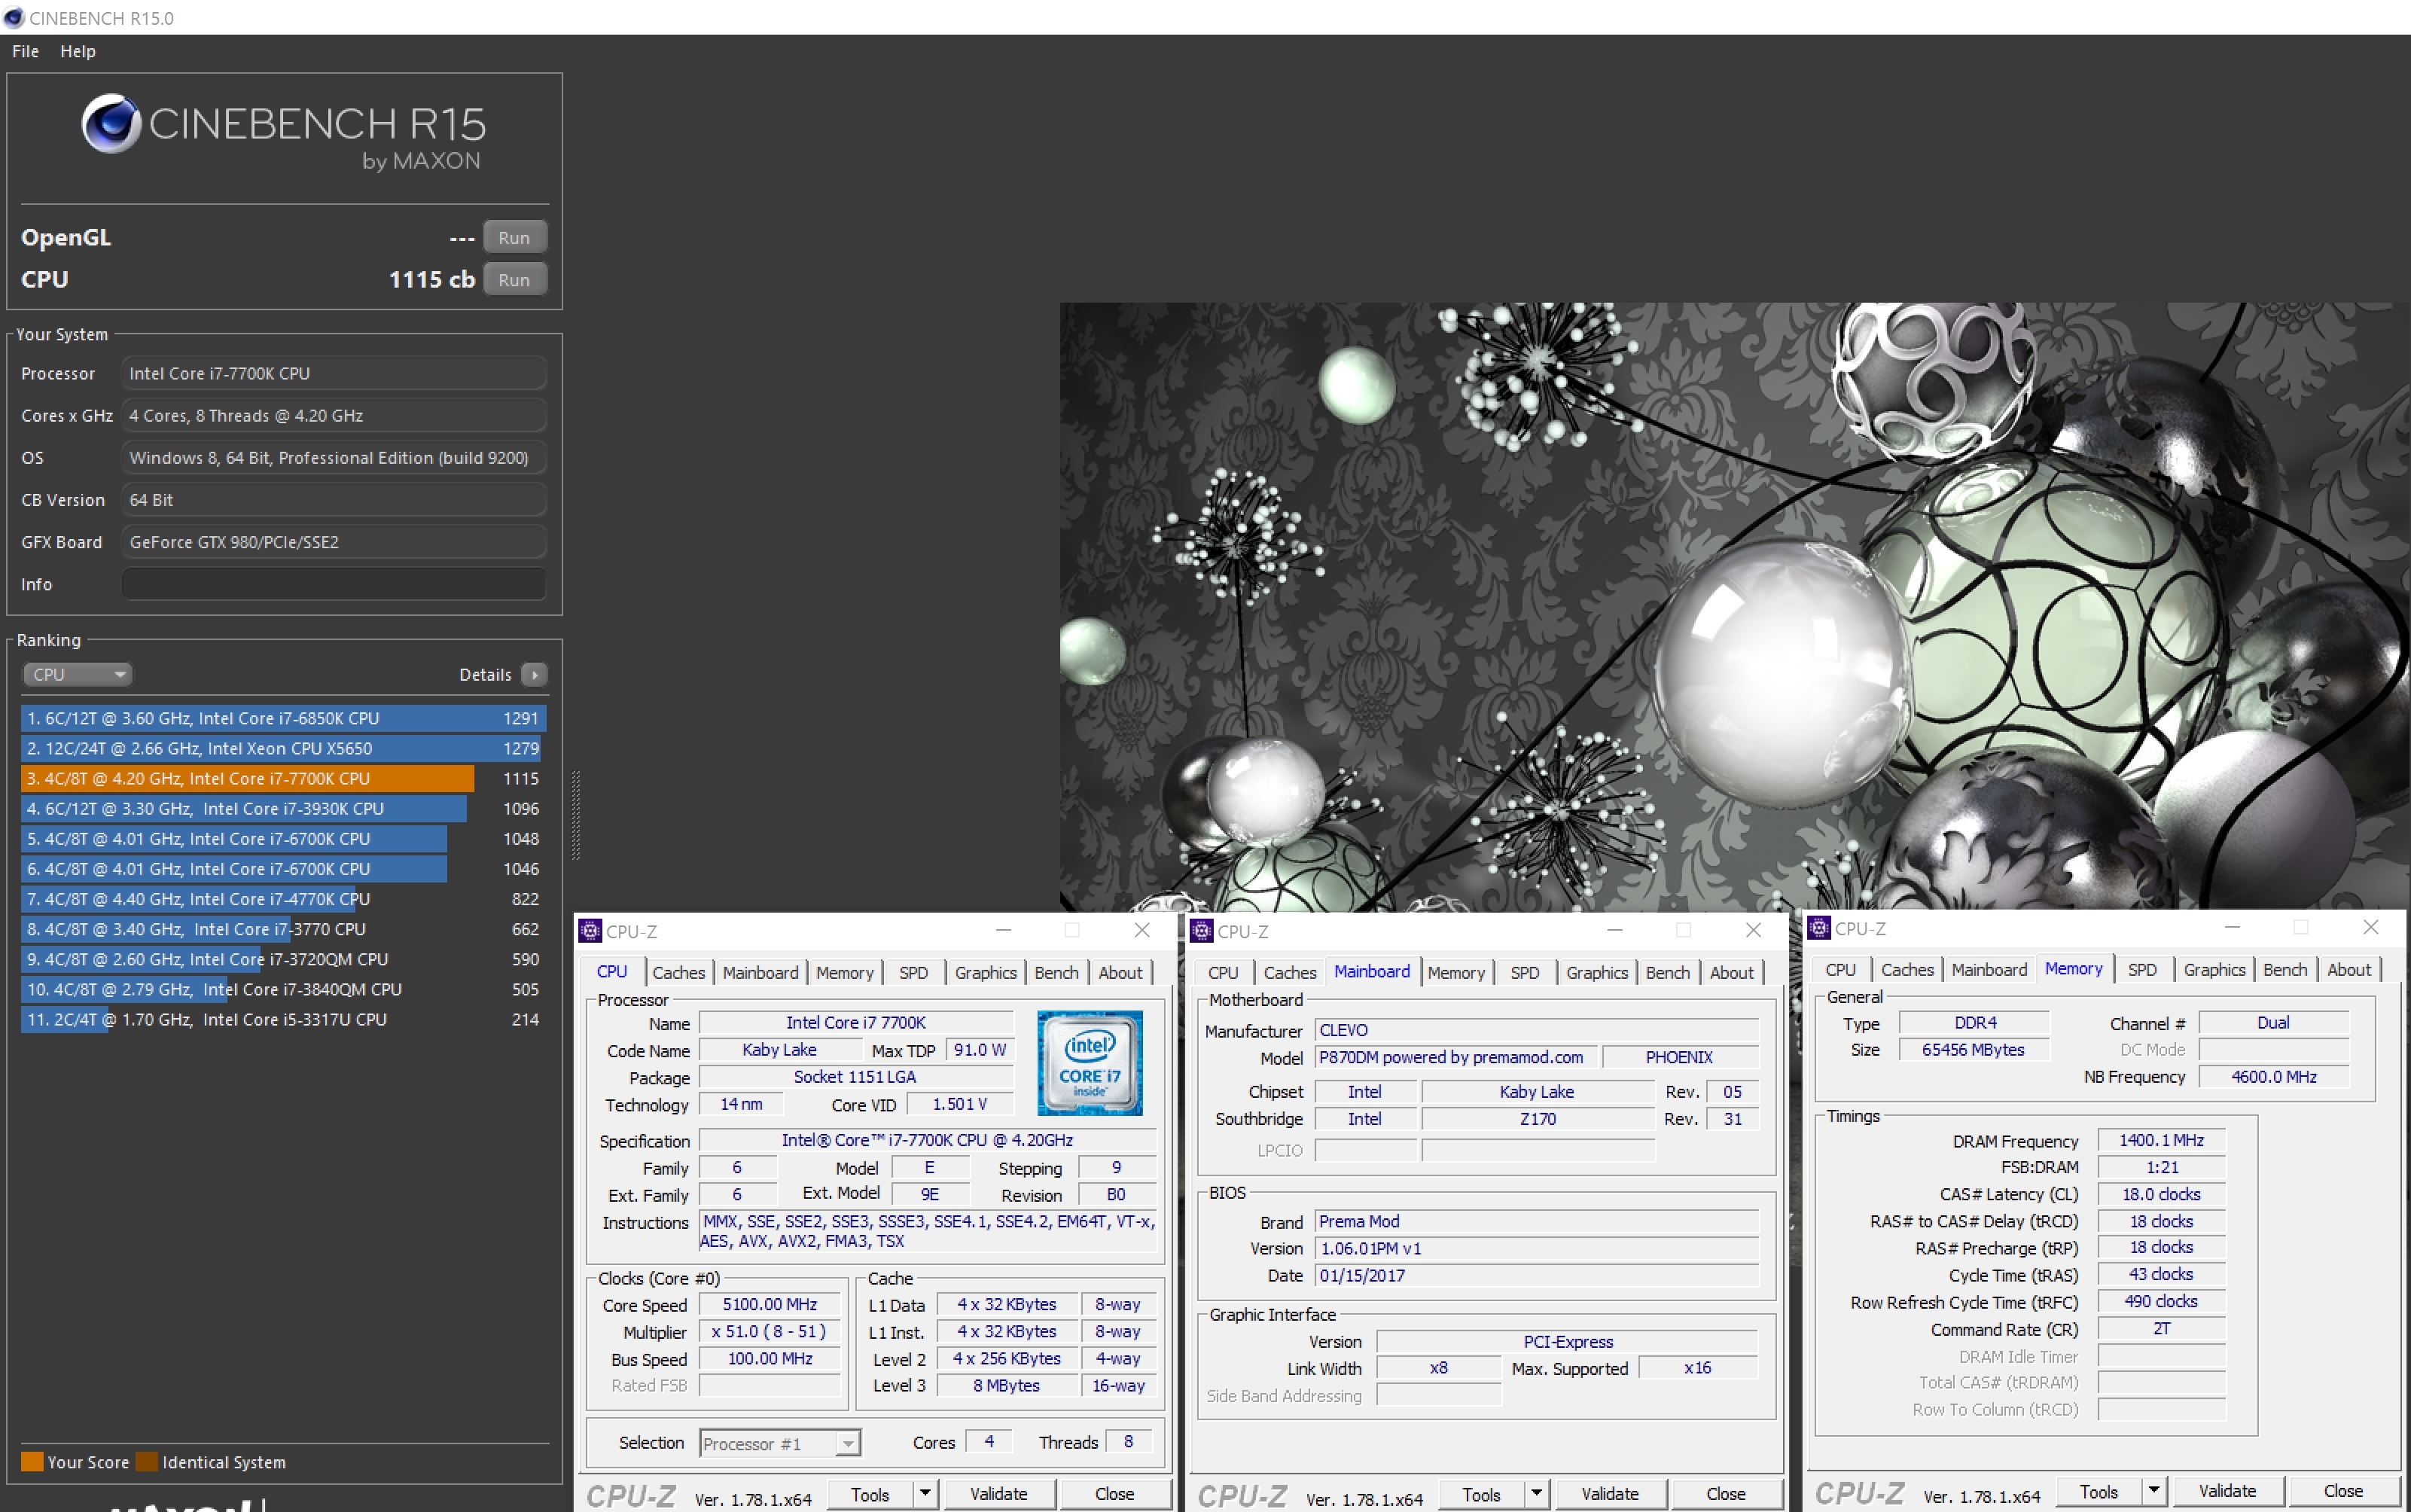2411x1512 pixels.
Task: Click the Memory CPU-Z window's title icon
Action: pos(1818,928)
